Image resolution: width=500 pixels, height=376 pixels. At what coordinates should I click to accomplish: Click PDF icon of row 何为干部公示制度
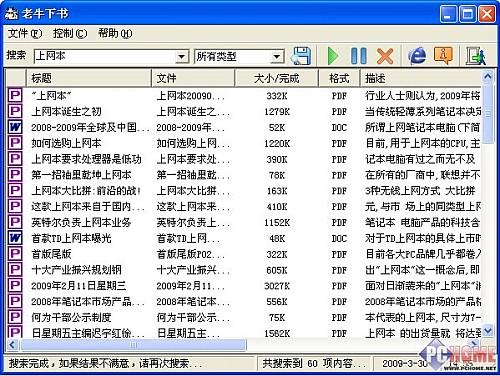(x=15, y=317)
